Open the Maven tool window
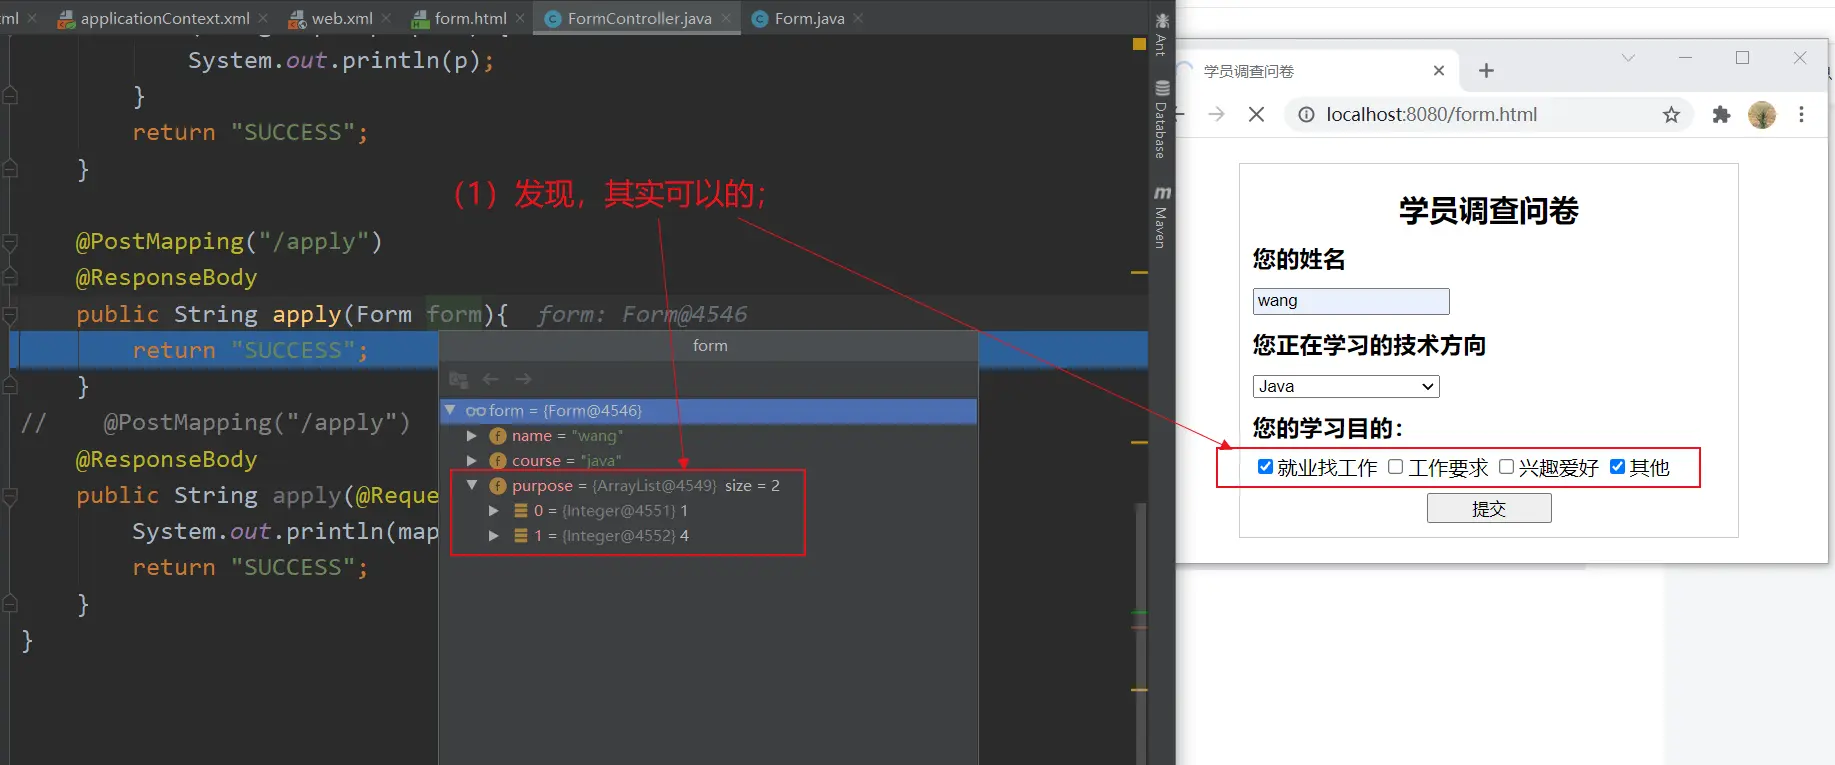Screen dimensions: 1835x765 tap(1161, 217)
